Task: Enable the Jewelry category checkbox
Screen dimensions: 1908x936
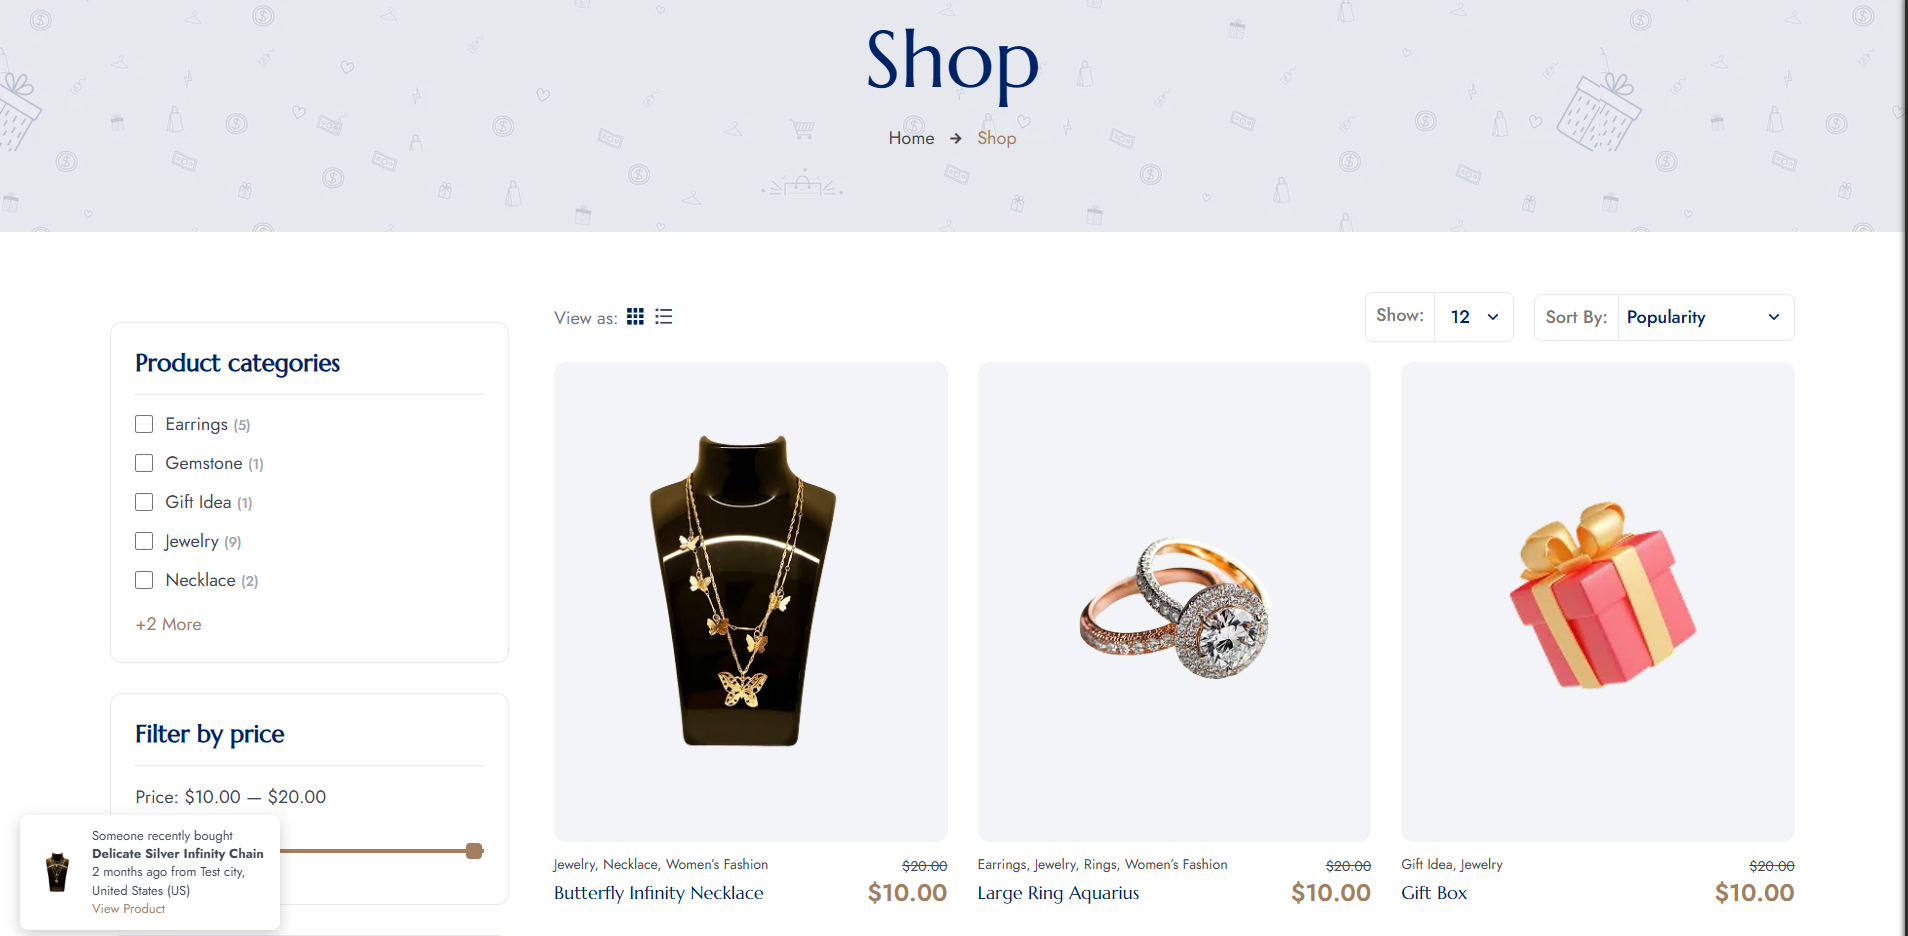Action: click(144, 541)
